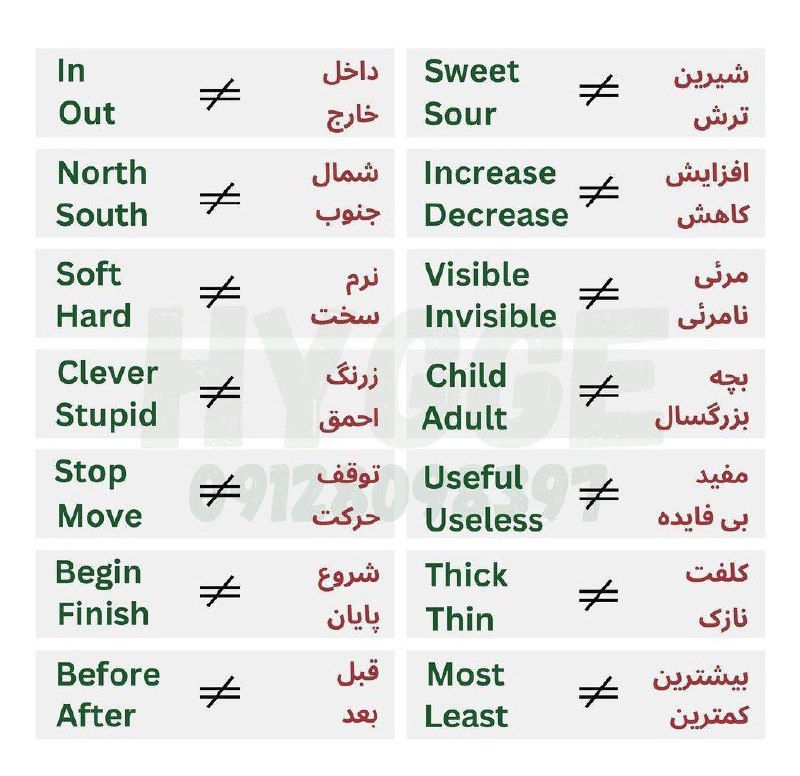Viewport: 800px width, 776px height.
Task: Click the word Thick
Action: [466, 575]
